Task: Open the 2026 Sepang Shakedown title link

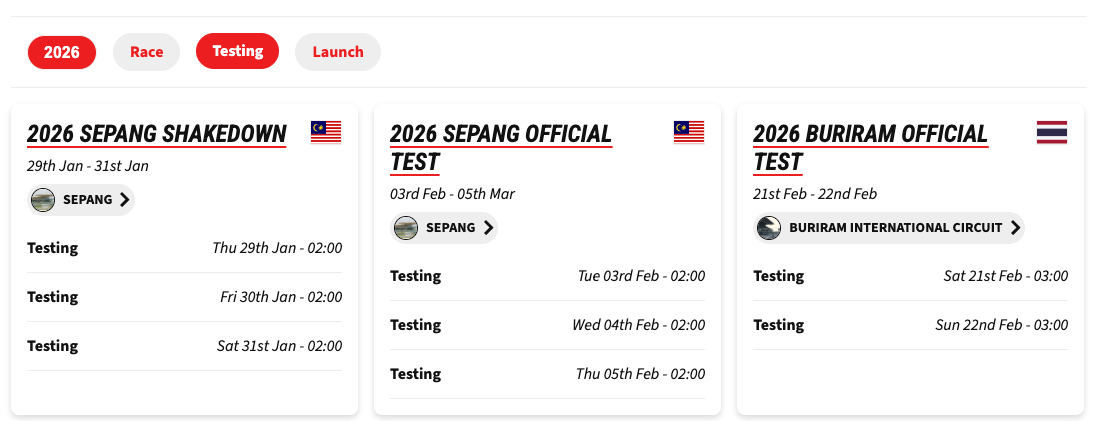Action: 157,134
